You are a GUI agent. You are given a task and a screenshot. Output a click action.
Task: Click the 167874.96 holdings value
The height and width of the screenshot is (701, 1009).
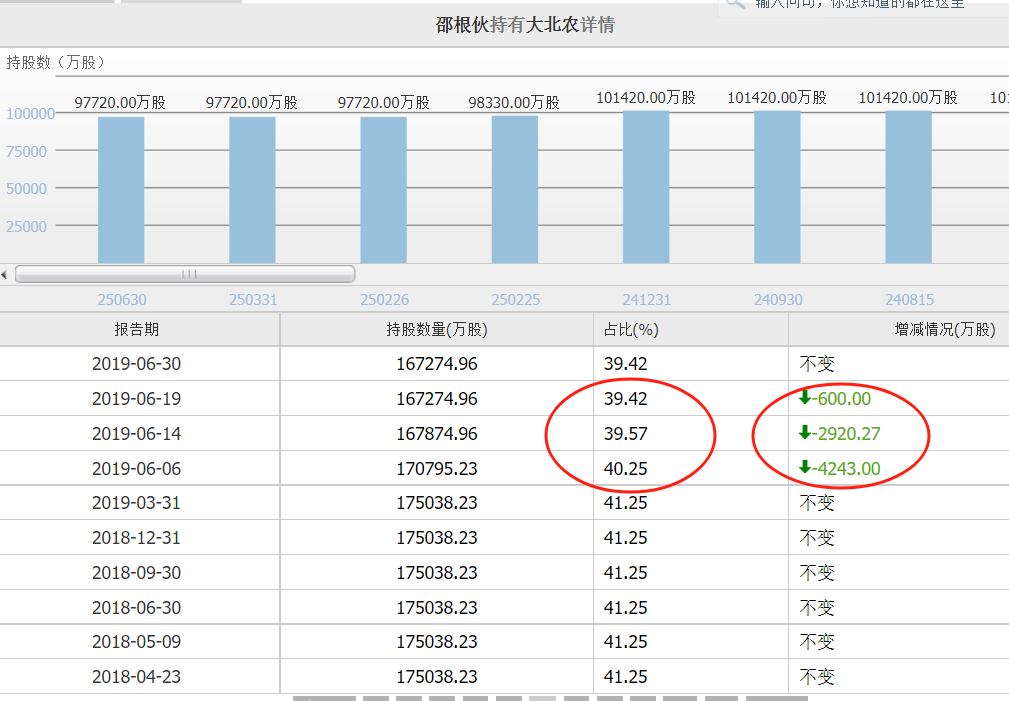(x=437, y=434)
